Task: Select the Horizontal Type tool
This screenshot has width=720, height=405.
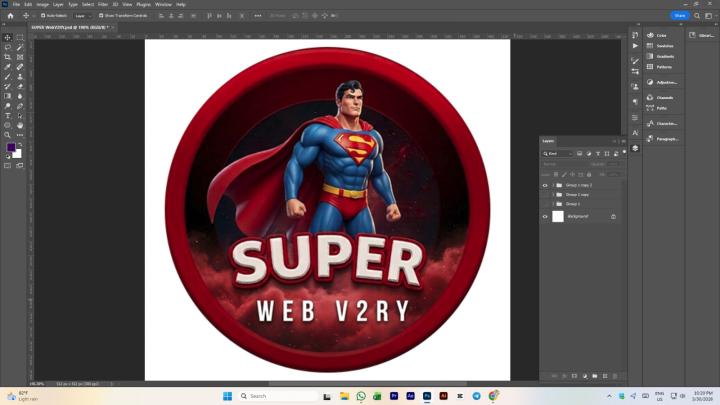Action: 7,116
